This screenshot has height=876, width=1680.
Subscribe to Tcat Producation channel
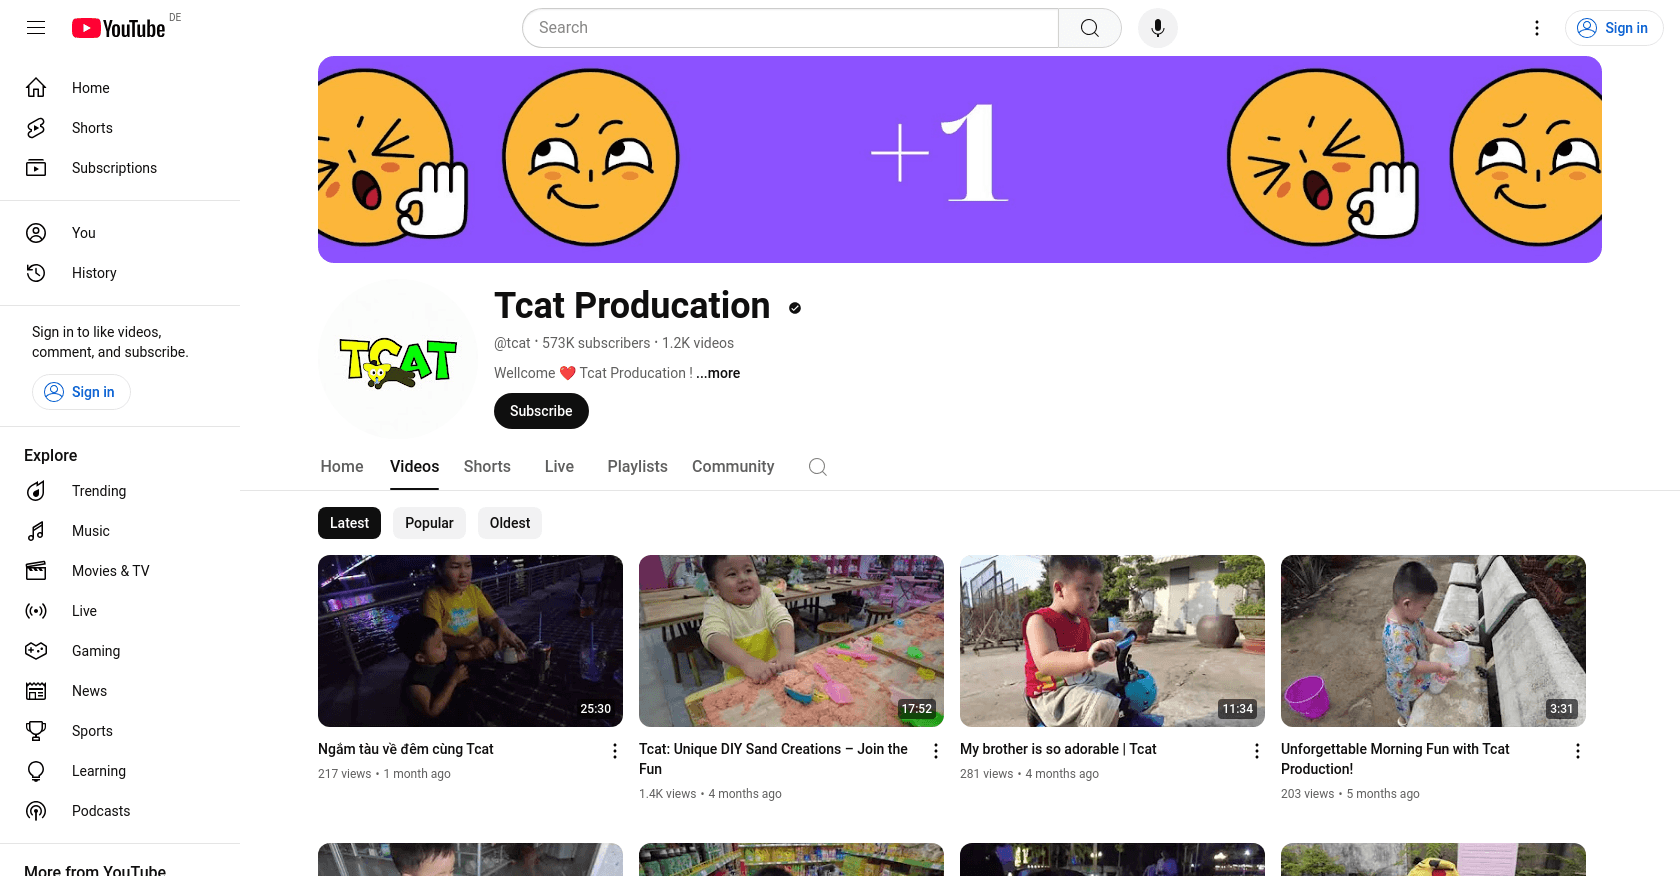pyautogui.click(x=541, y=411)
